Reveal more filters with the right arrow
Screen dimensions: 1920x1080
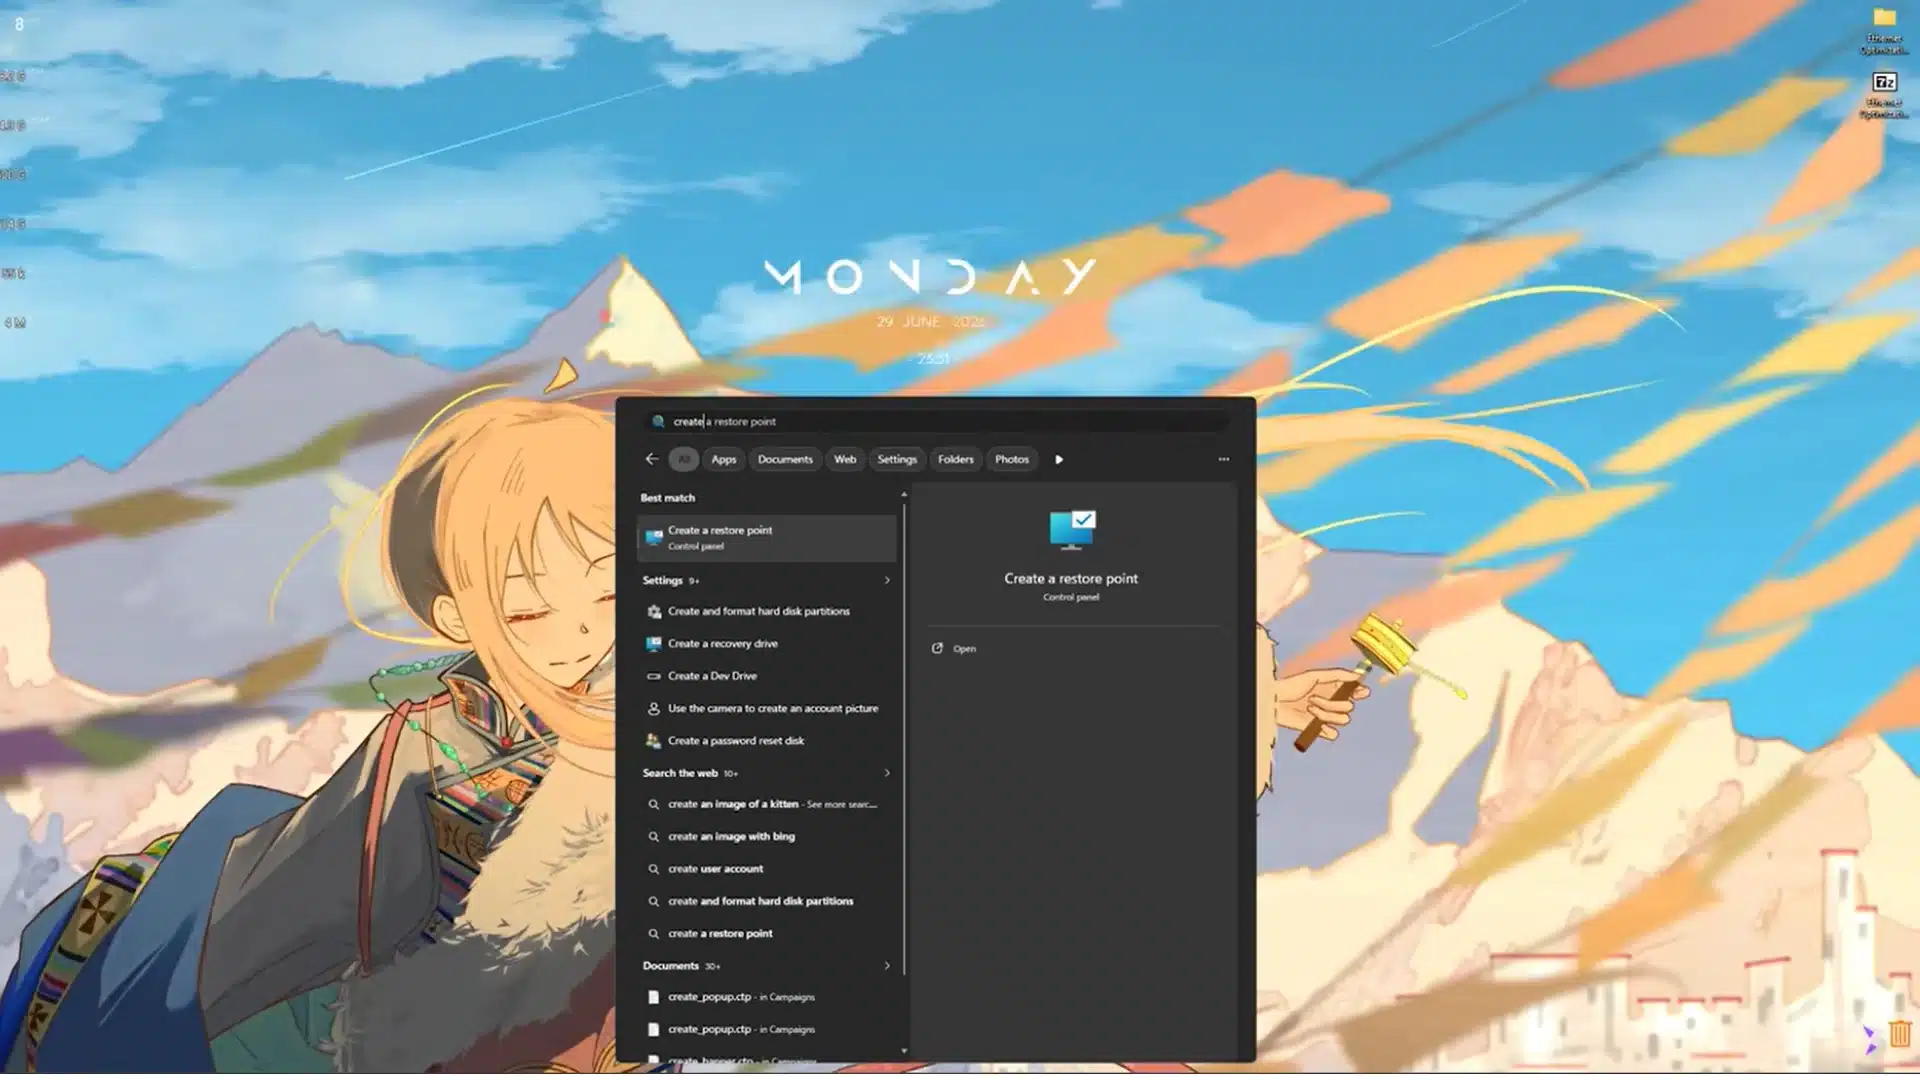(x=1059, y=459)
